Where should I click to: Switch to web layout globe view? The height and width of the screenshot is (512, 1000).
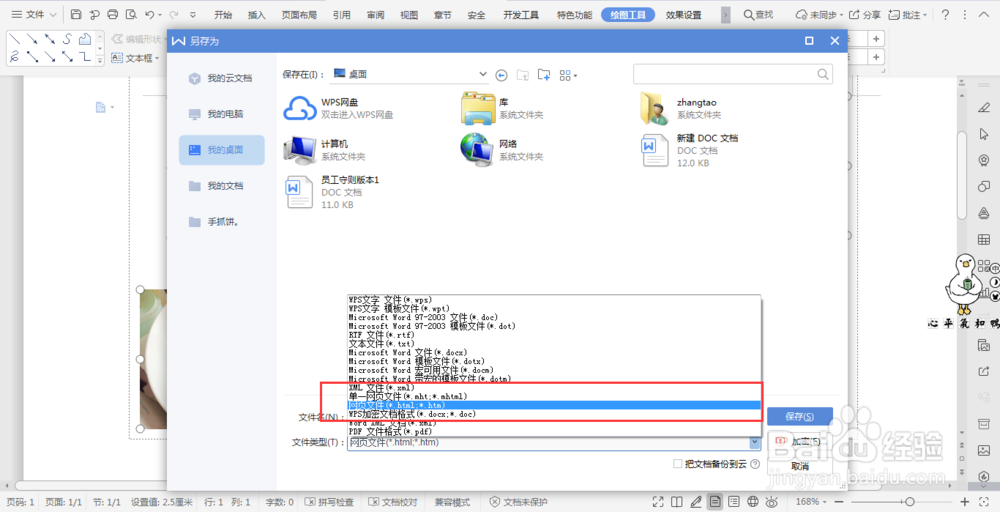753,502
